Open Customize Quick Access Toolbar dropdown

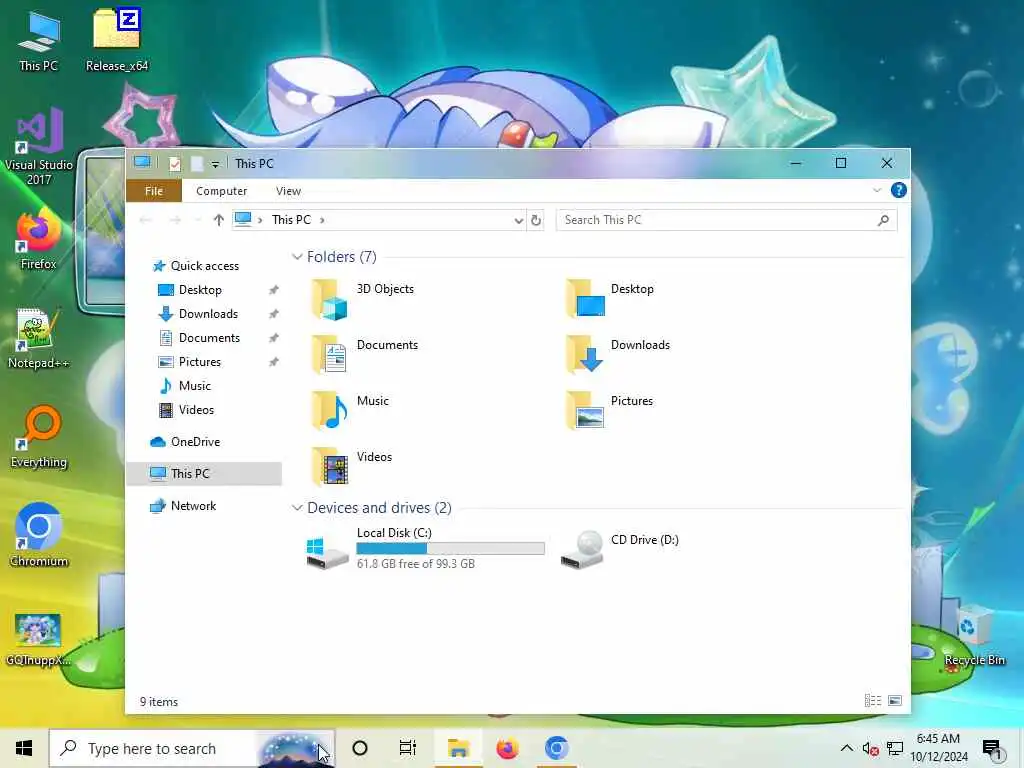215,165
